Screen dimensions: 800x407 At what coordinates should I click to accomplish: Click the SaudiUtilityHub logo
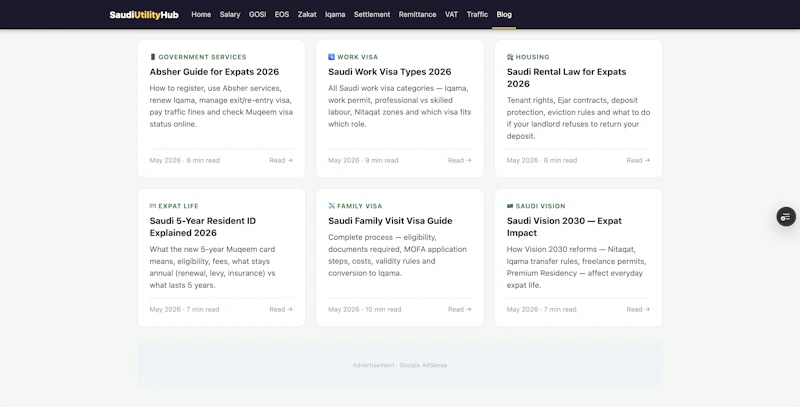(144, 15)
